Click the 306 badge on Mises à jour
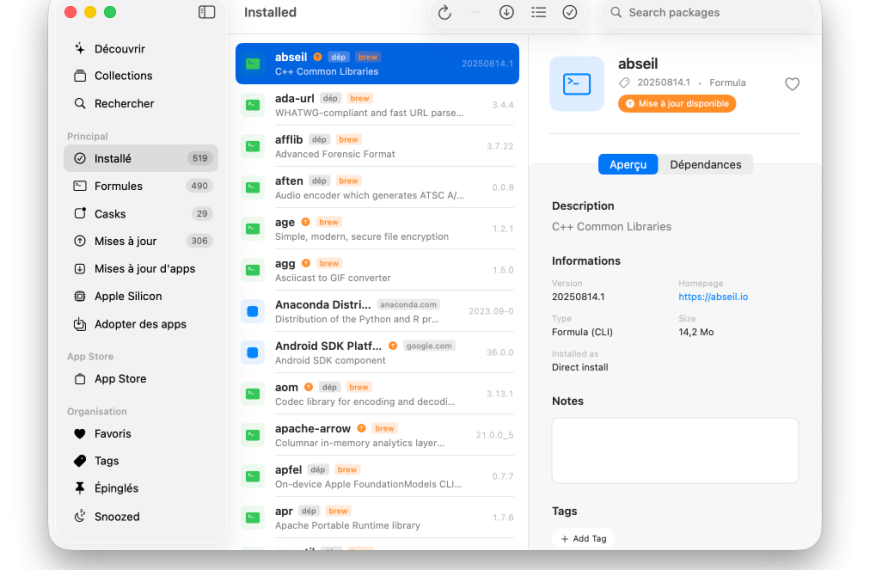 tap(199, 241)
